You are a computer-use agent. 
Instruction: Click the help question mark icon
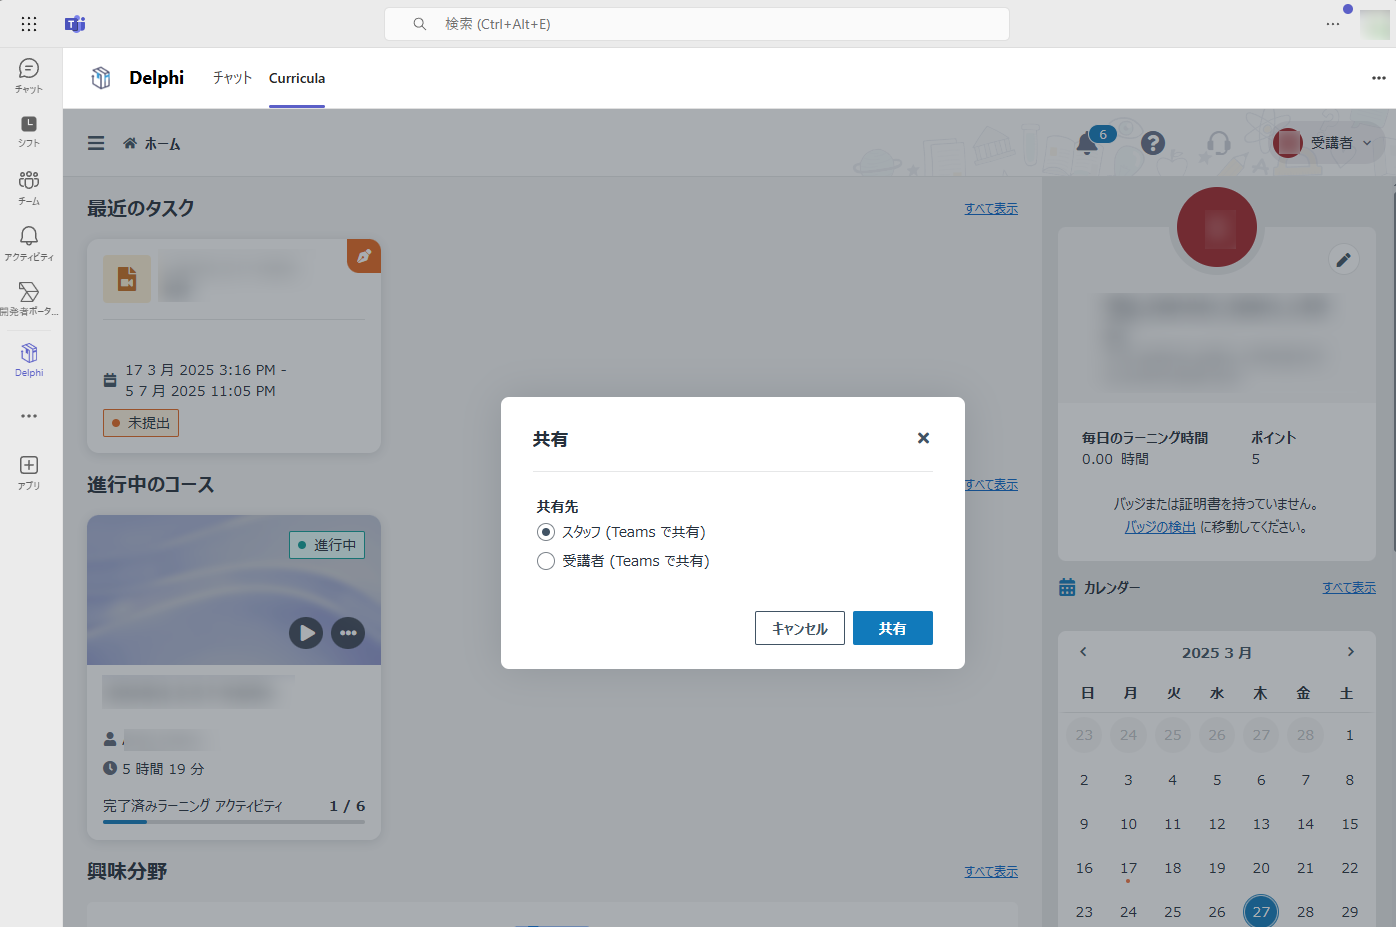pos(1152,143)
